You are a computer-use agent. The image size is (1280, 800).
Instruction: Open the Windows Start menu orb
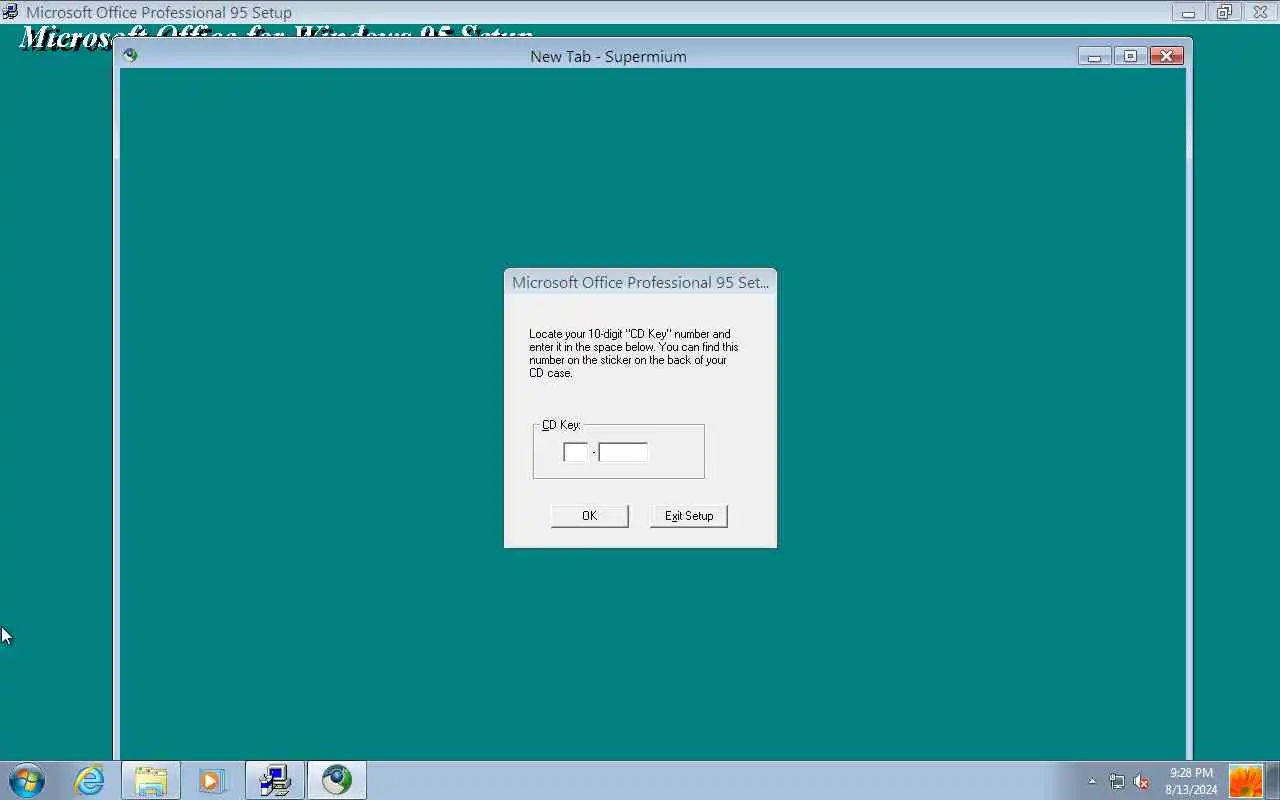pyautogui.click(x=27, y=780)
